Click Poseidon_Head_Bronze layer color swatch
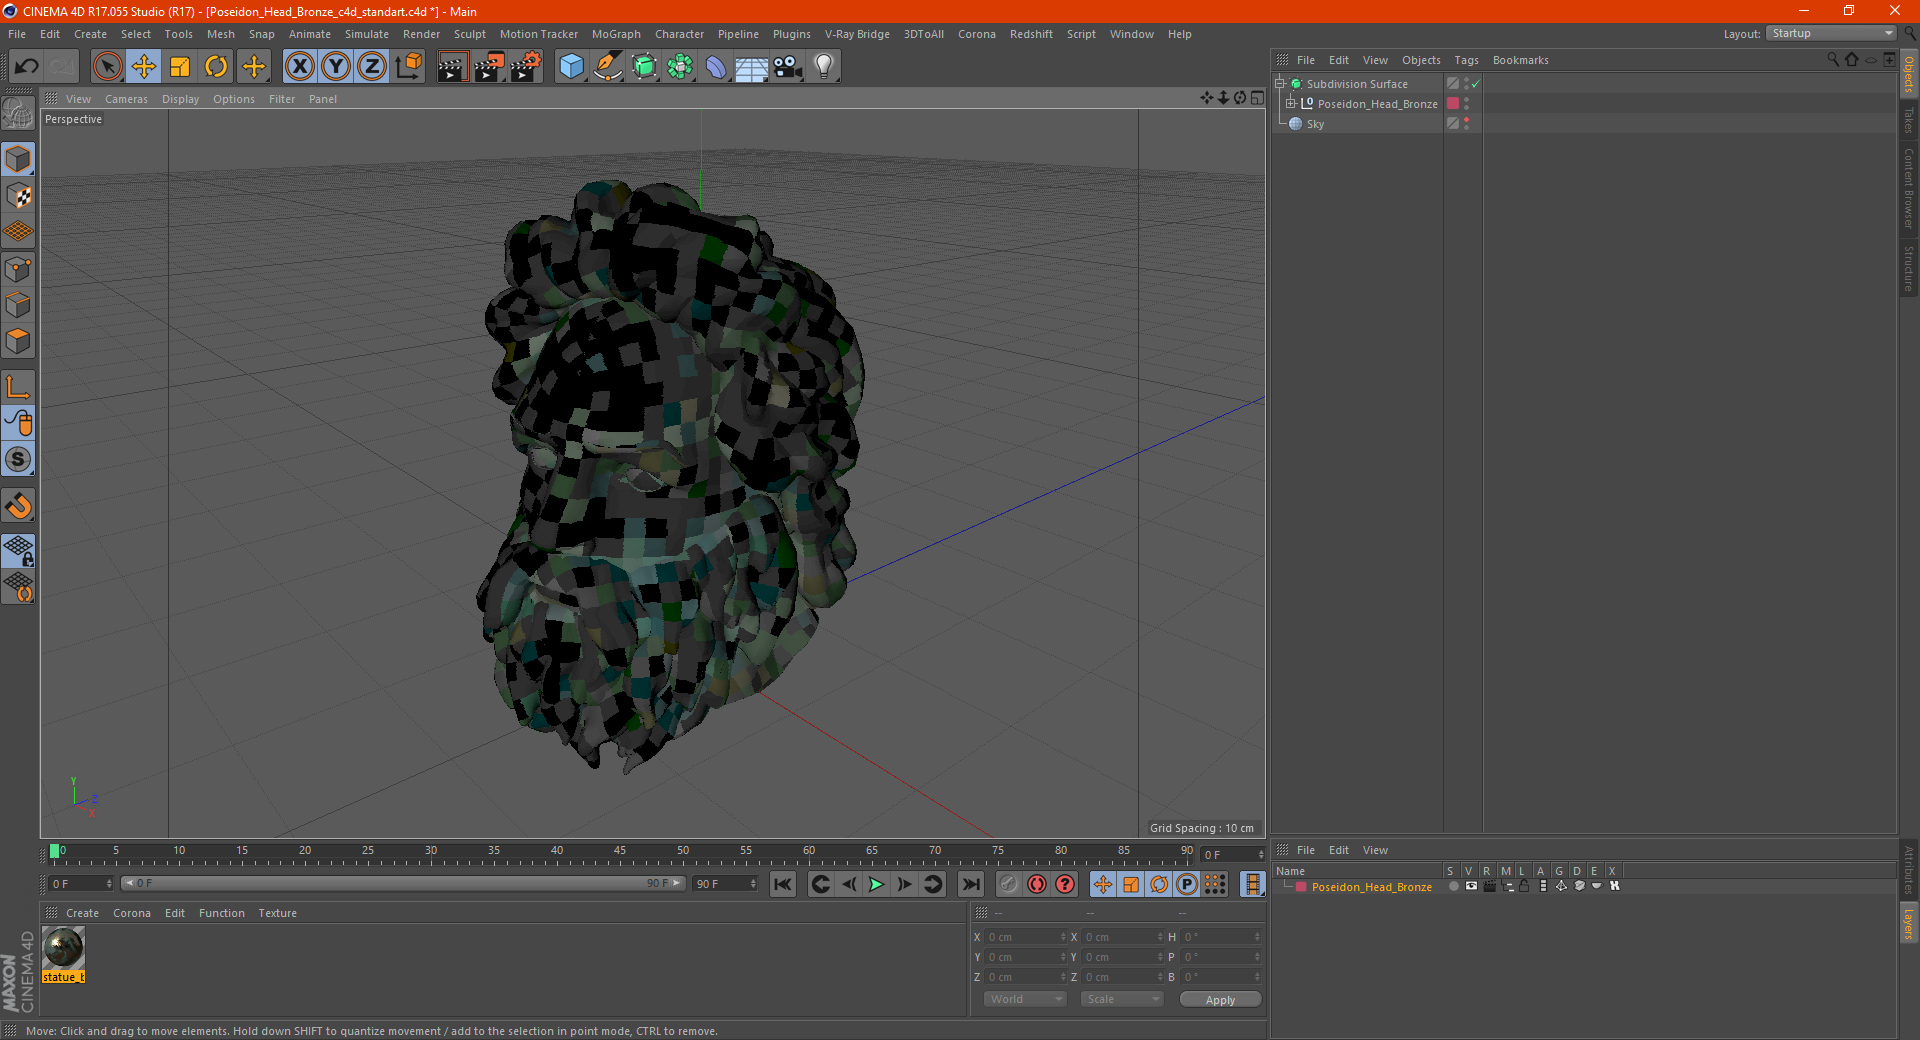 point(1453,104)
